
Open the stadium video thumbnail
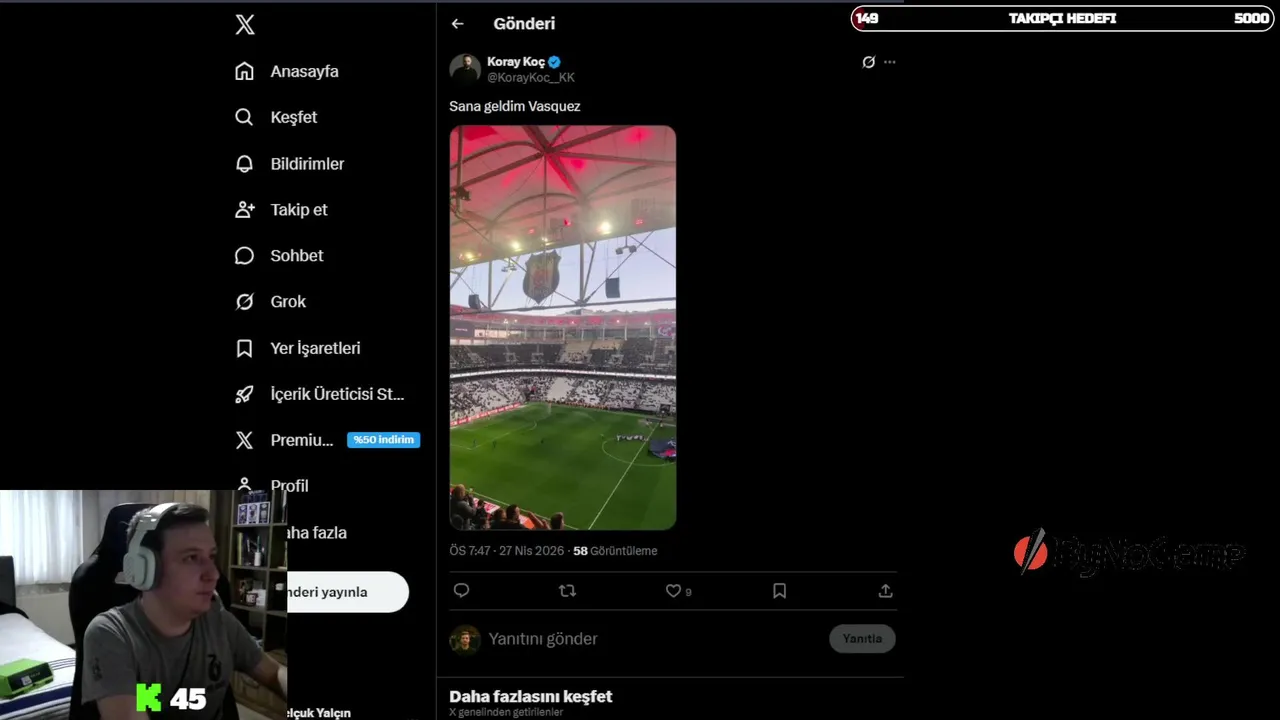(x=563, y=327)
